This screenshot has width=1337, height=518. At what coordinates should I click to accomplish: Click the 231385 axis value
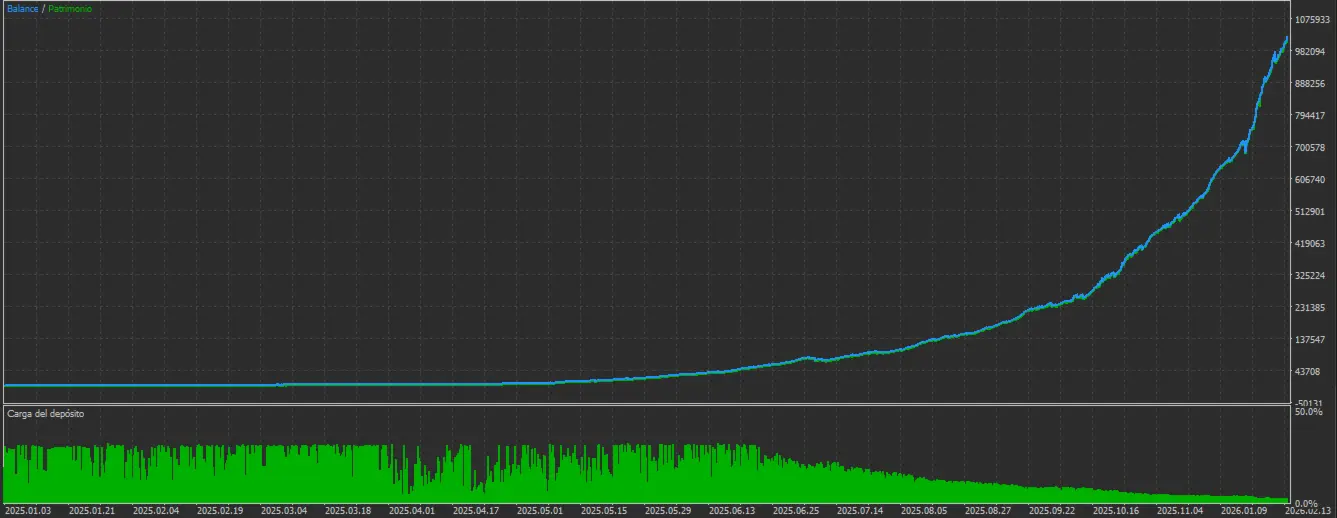click(1311, 308)
